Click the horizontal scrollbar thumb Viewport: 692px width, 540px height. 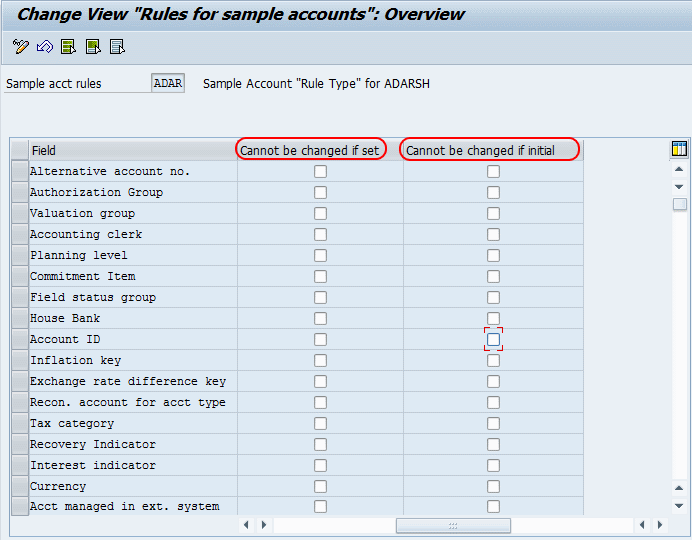pyautogui.click(x=453, y=525)
